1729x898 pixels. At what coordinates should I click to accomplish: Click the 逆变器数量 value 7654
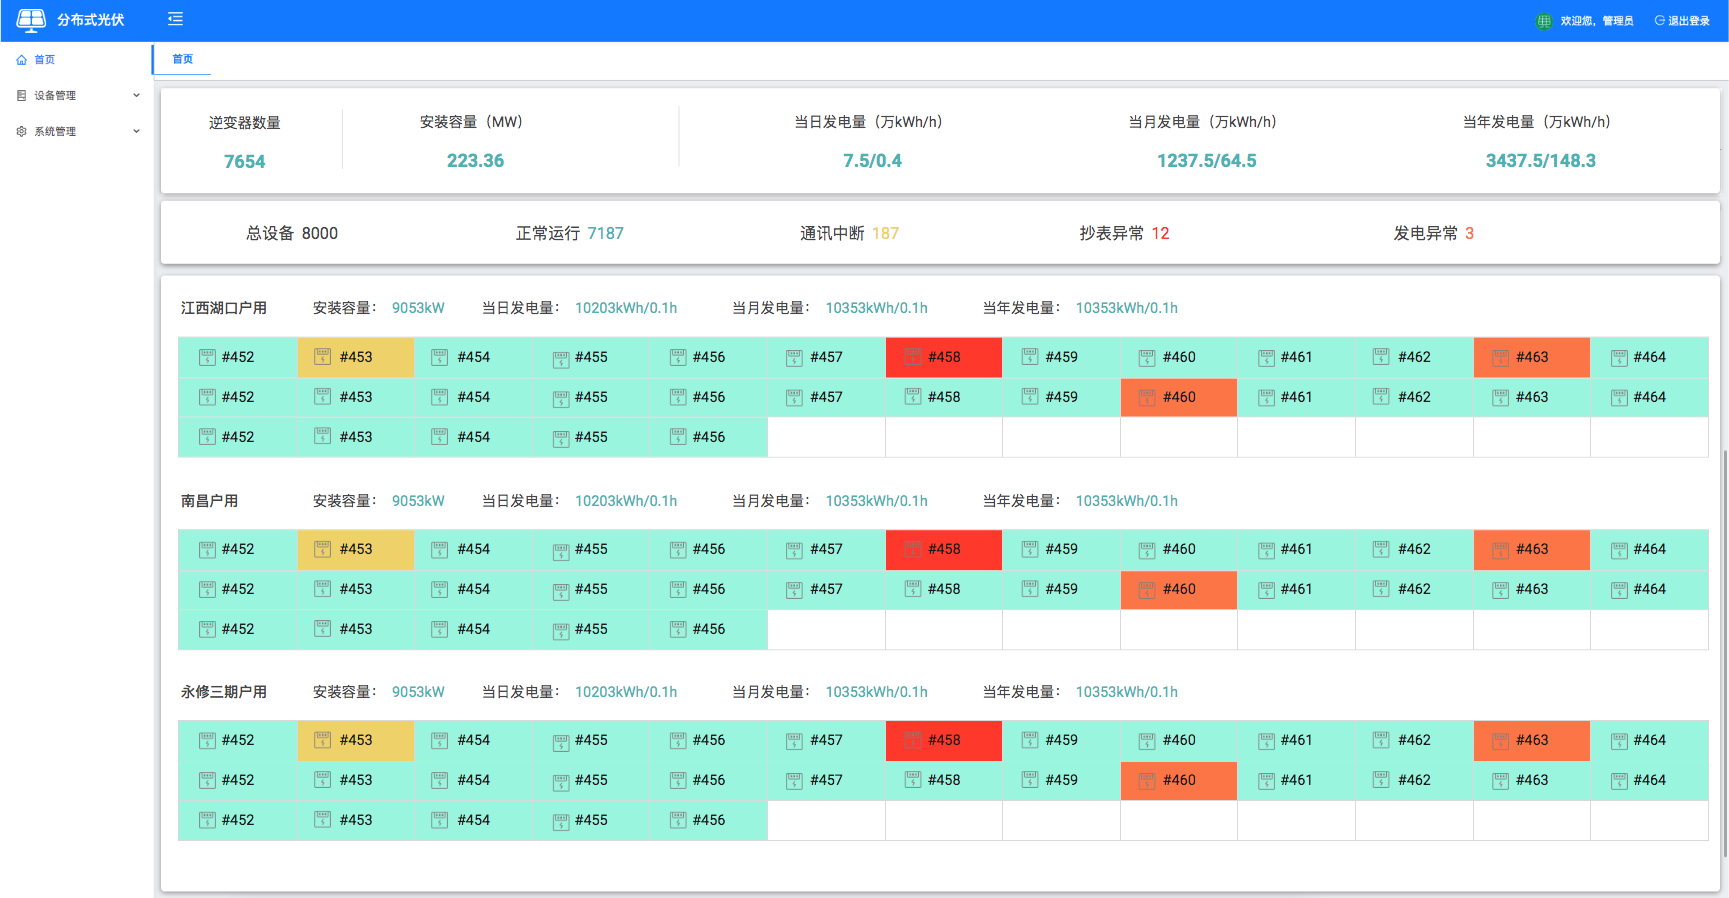[x=245, y=162]
